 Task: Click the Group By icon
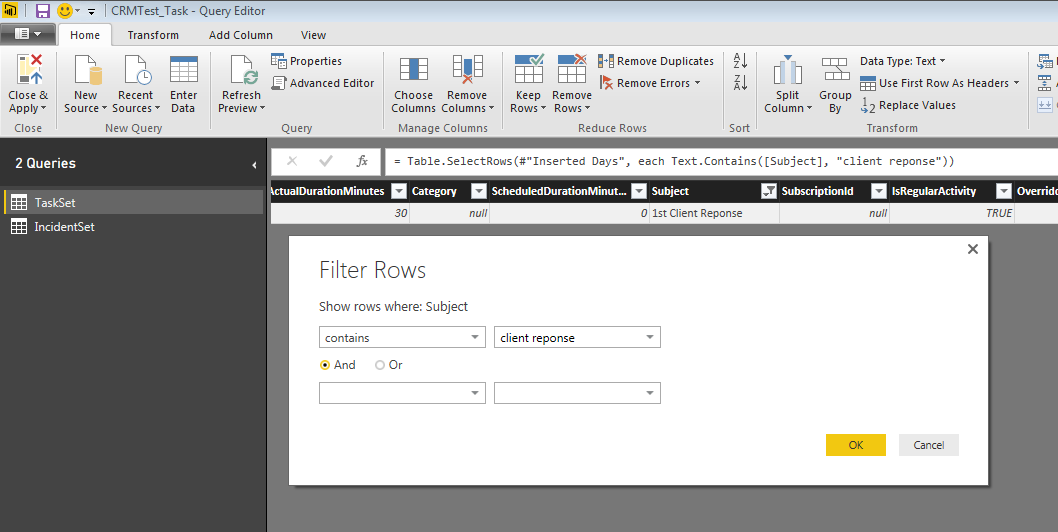tap(835, 70)
